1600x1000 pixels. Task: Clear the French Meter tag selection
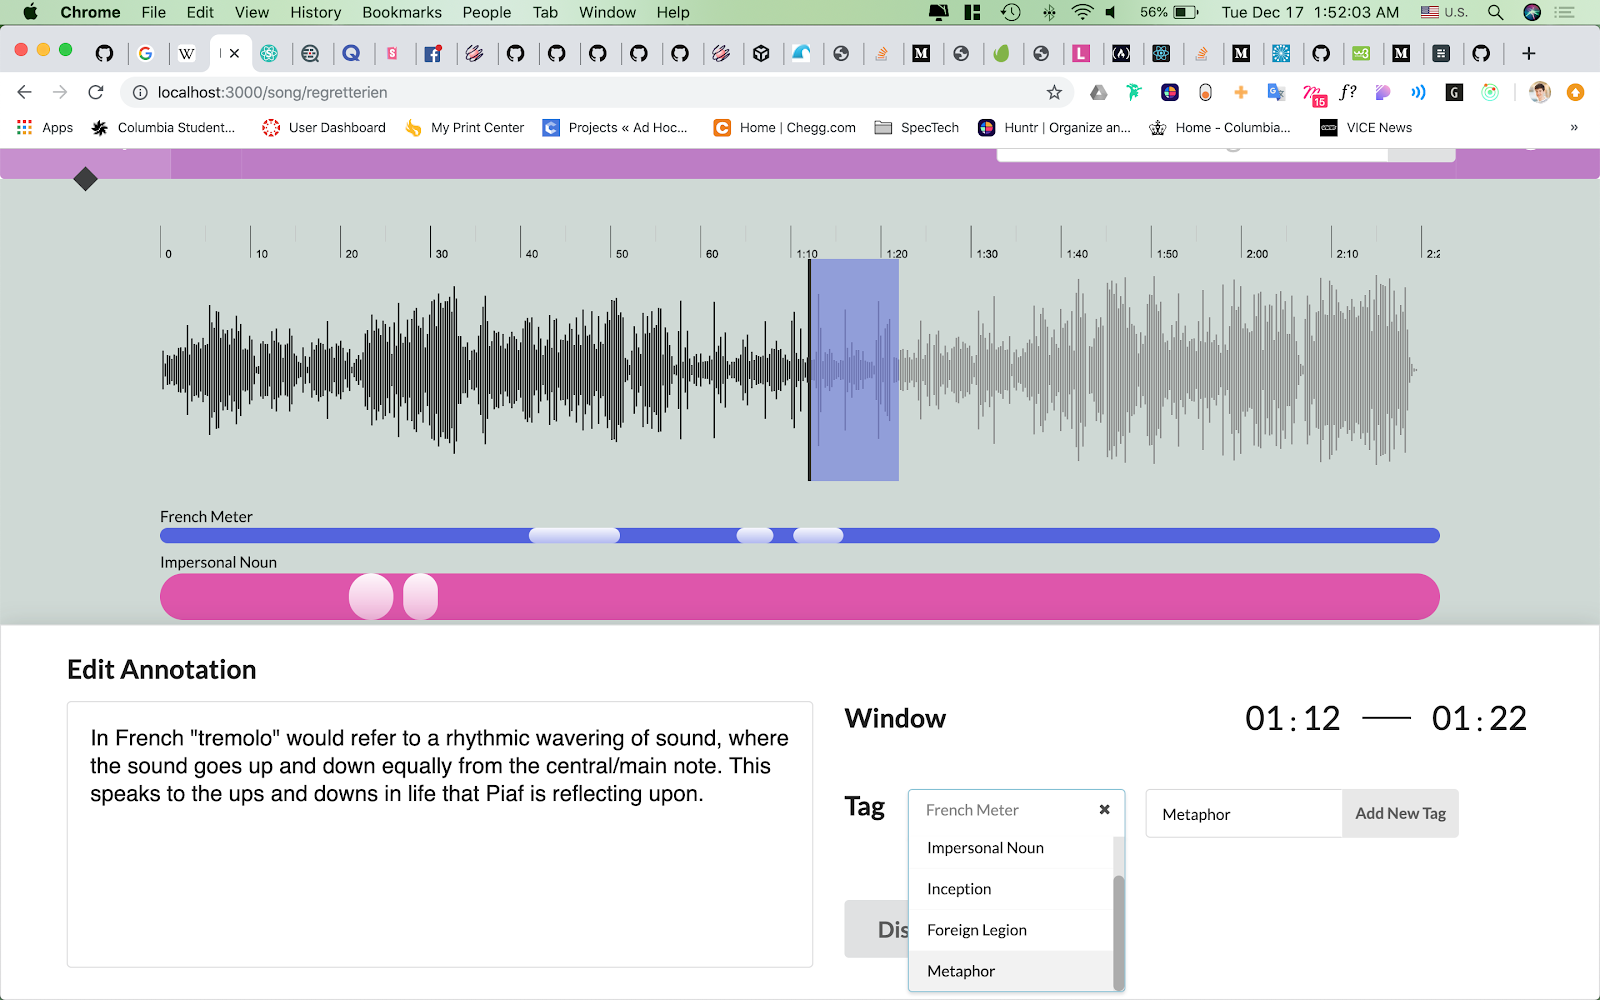coord(1104,810)
